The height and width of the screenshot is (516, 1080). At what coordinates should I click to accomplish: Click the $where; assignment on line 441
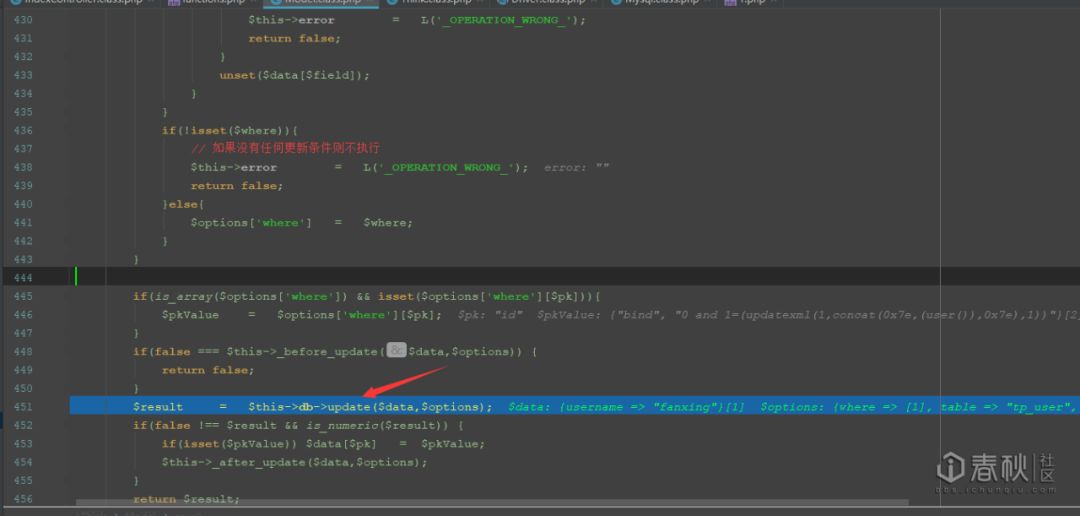coord(388,223)
